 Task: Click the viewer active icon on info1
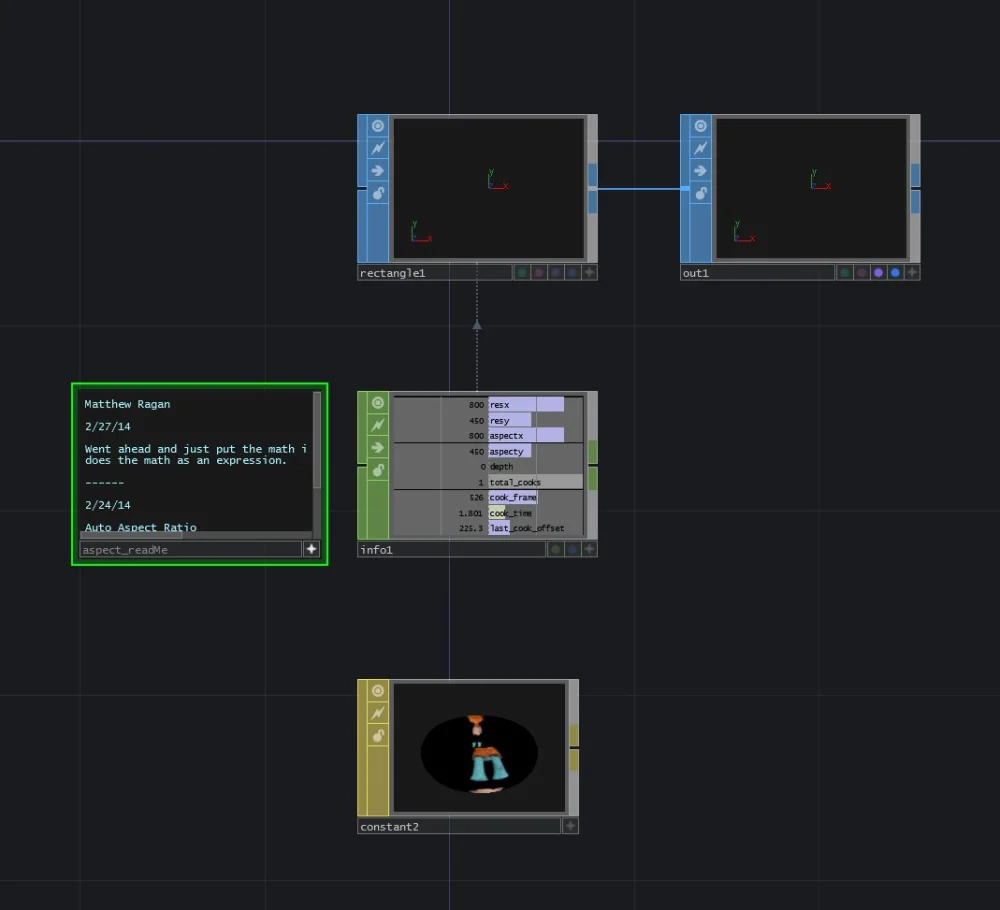[378, 403]
